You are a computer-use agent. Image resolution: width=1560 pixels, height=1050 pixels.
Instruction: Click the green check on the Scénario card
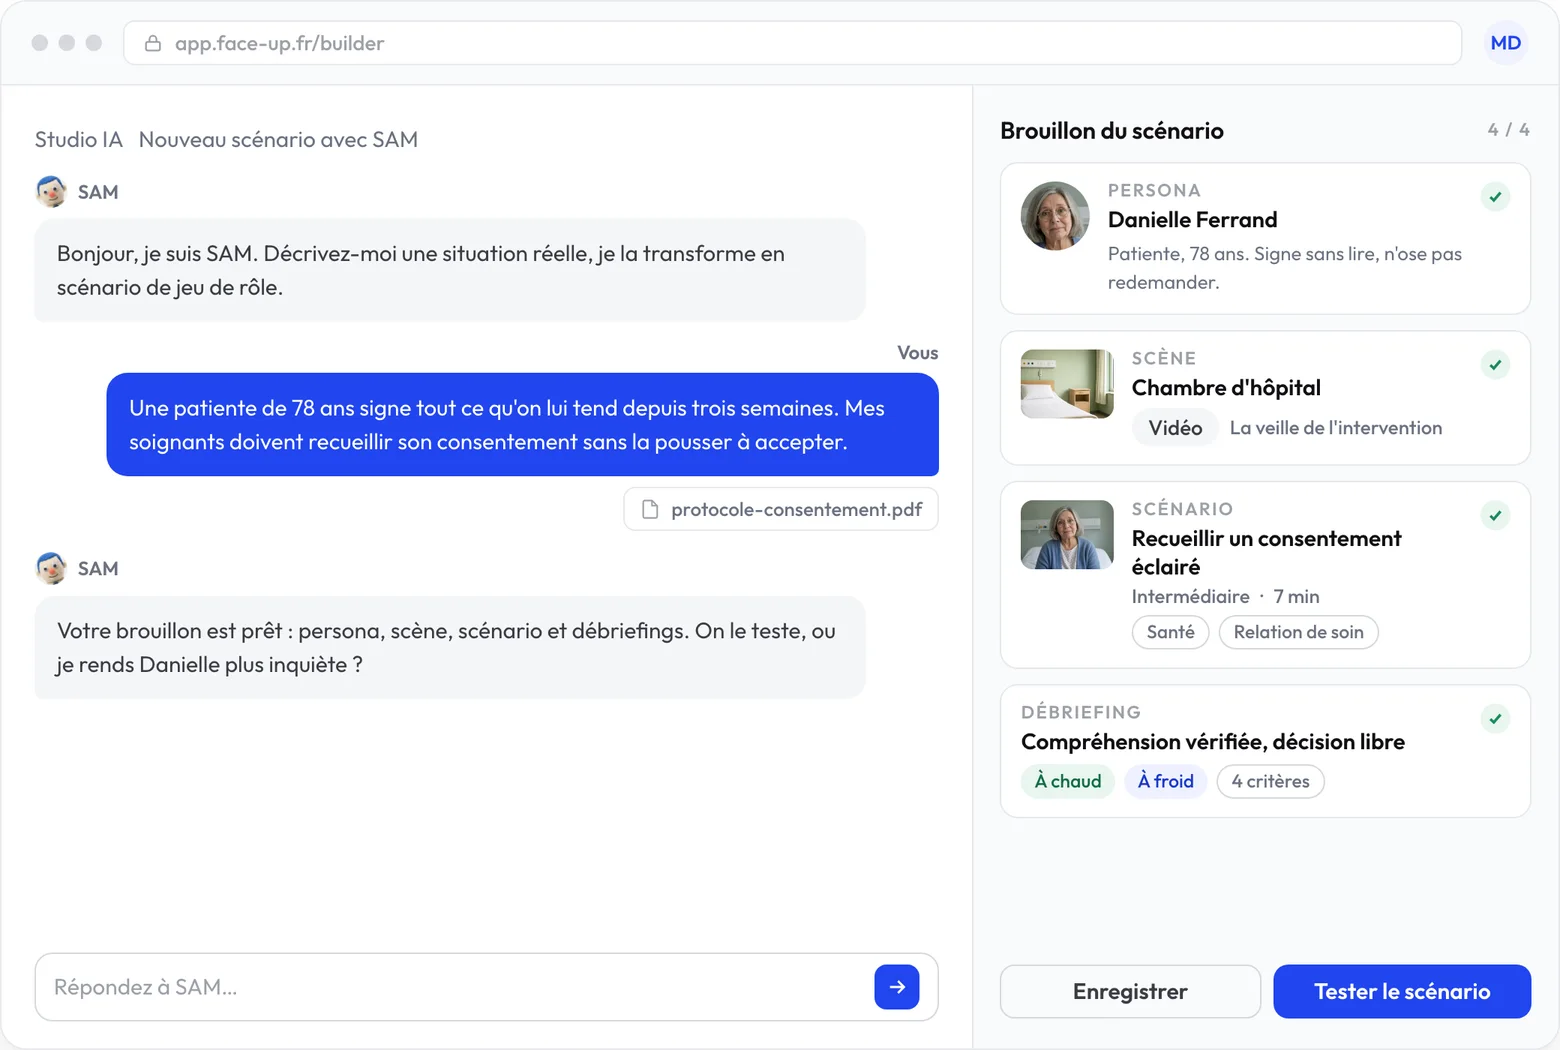click(x=1495, y=516)
